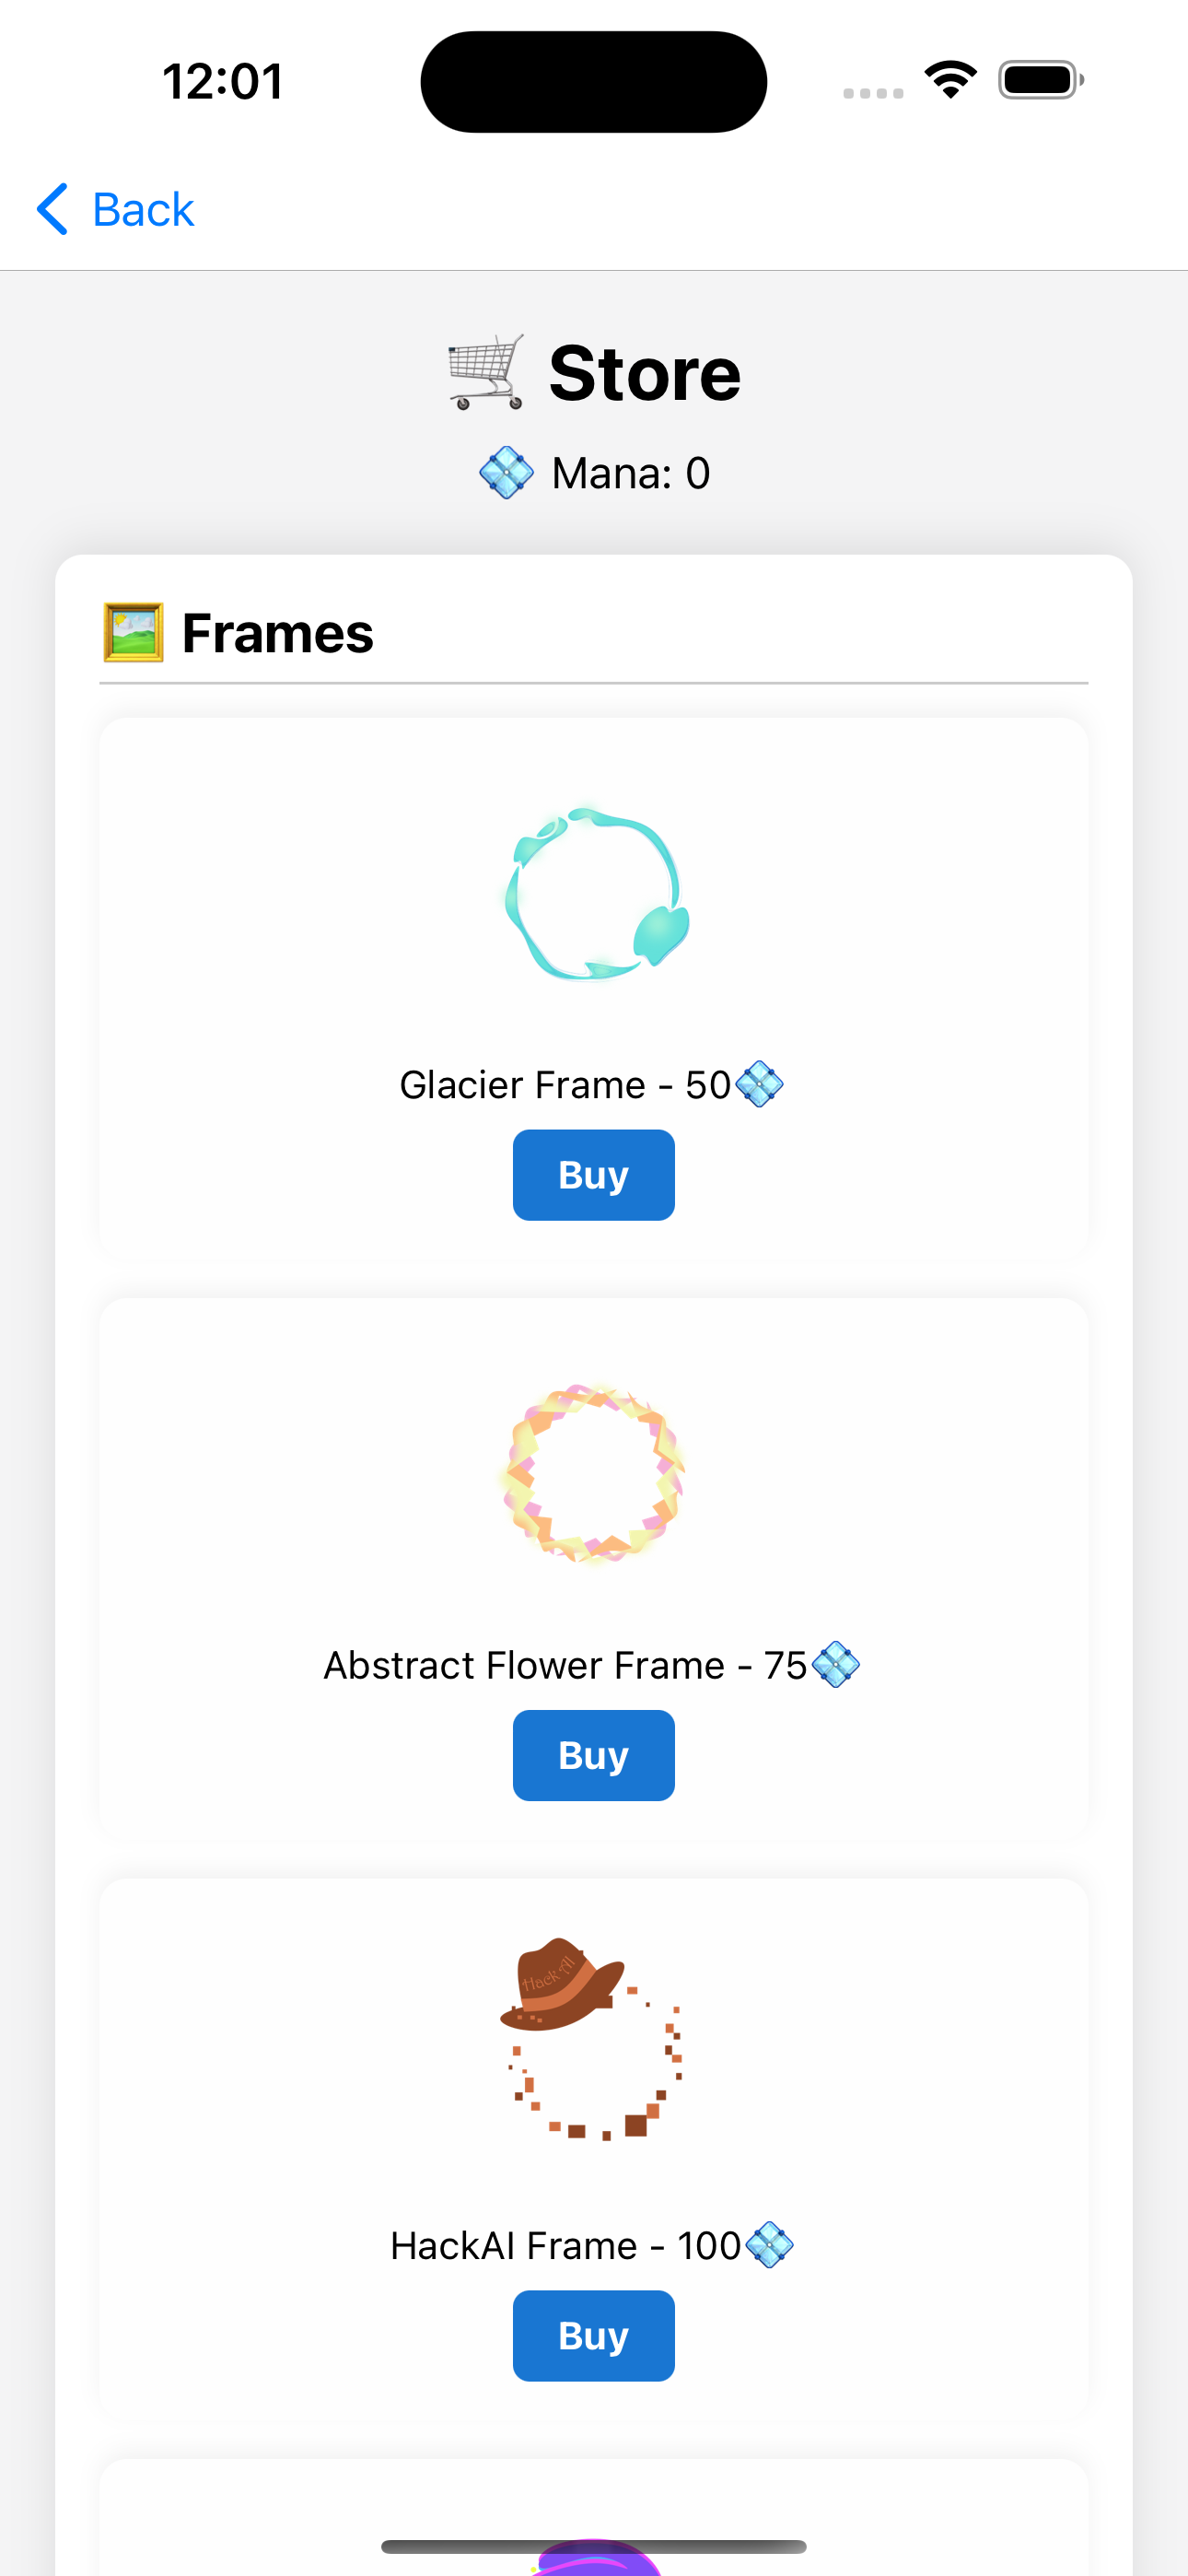The image size is (1188, 2576).
Task: Select the Glacier Frame preview image
Action: coord(596,893)
